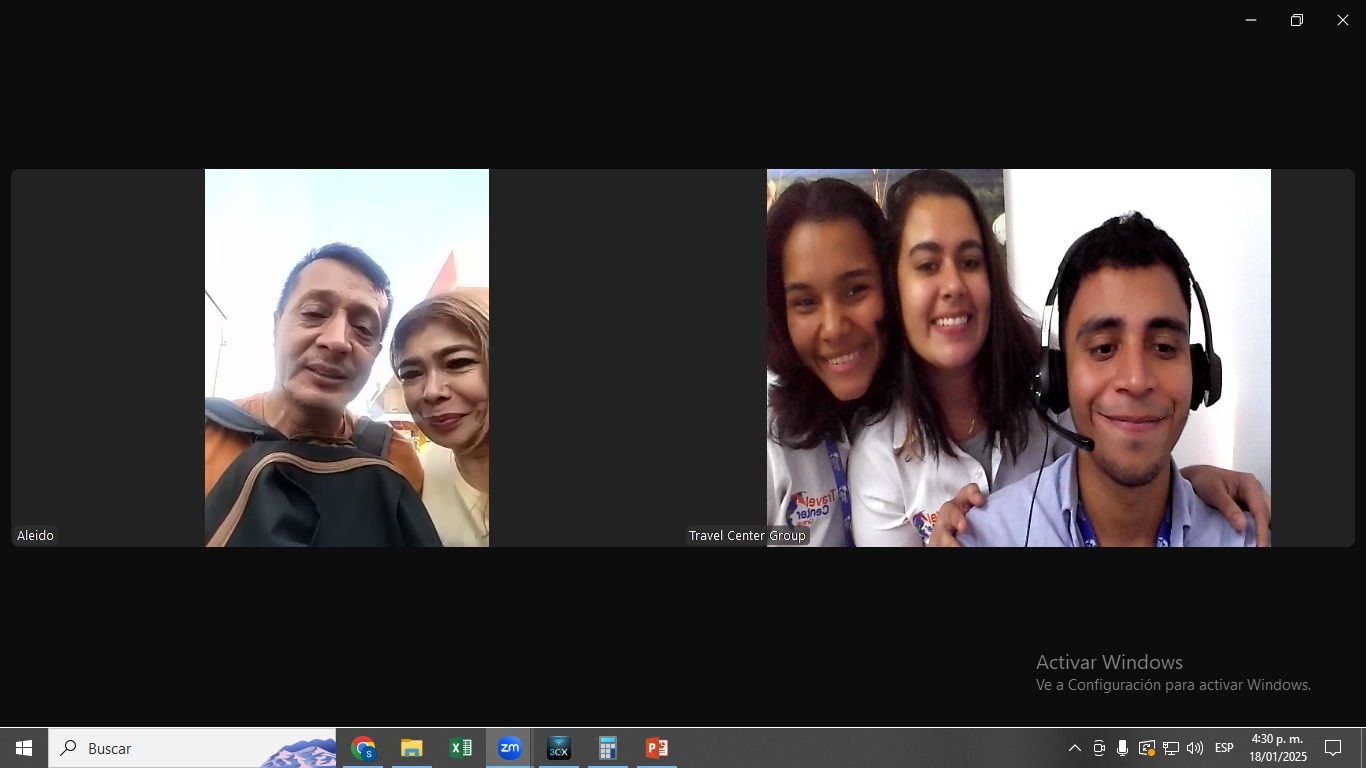This screenshot has height=768, width=1366.
Task: Open the Windows Start menu
Action: click(x=24, y=748)
